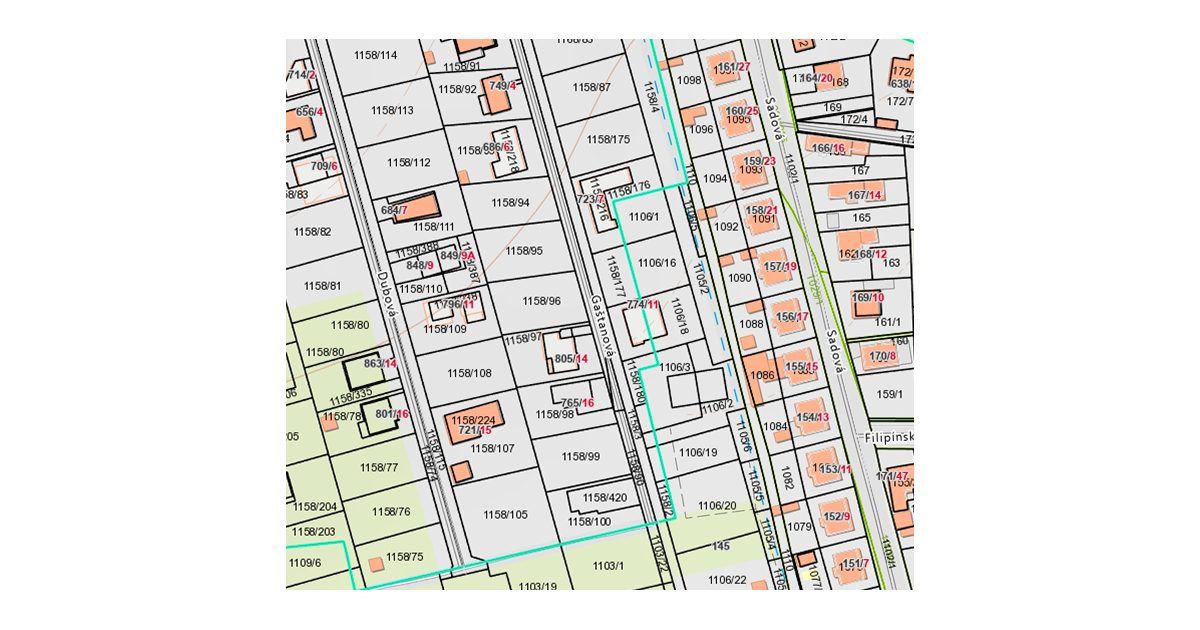Click parcel 1158/105
The height and width of the screenshot is (630, 1200).
[x=505, y=515]
